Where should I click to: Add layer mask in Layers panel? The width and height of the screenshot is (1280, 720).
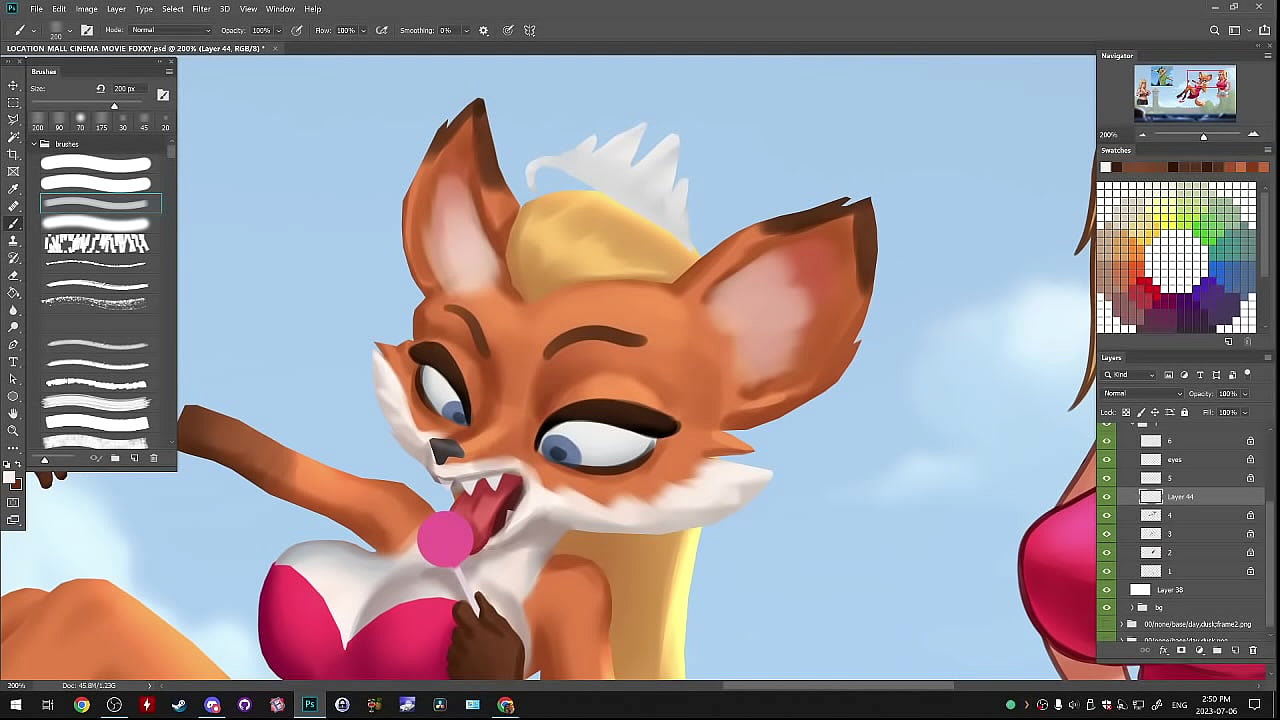[1181, 650]
